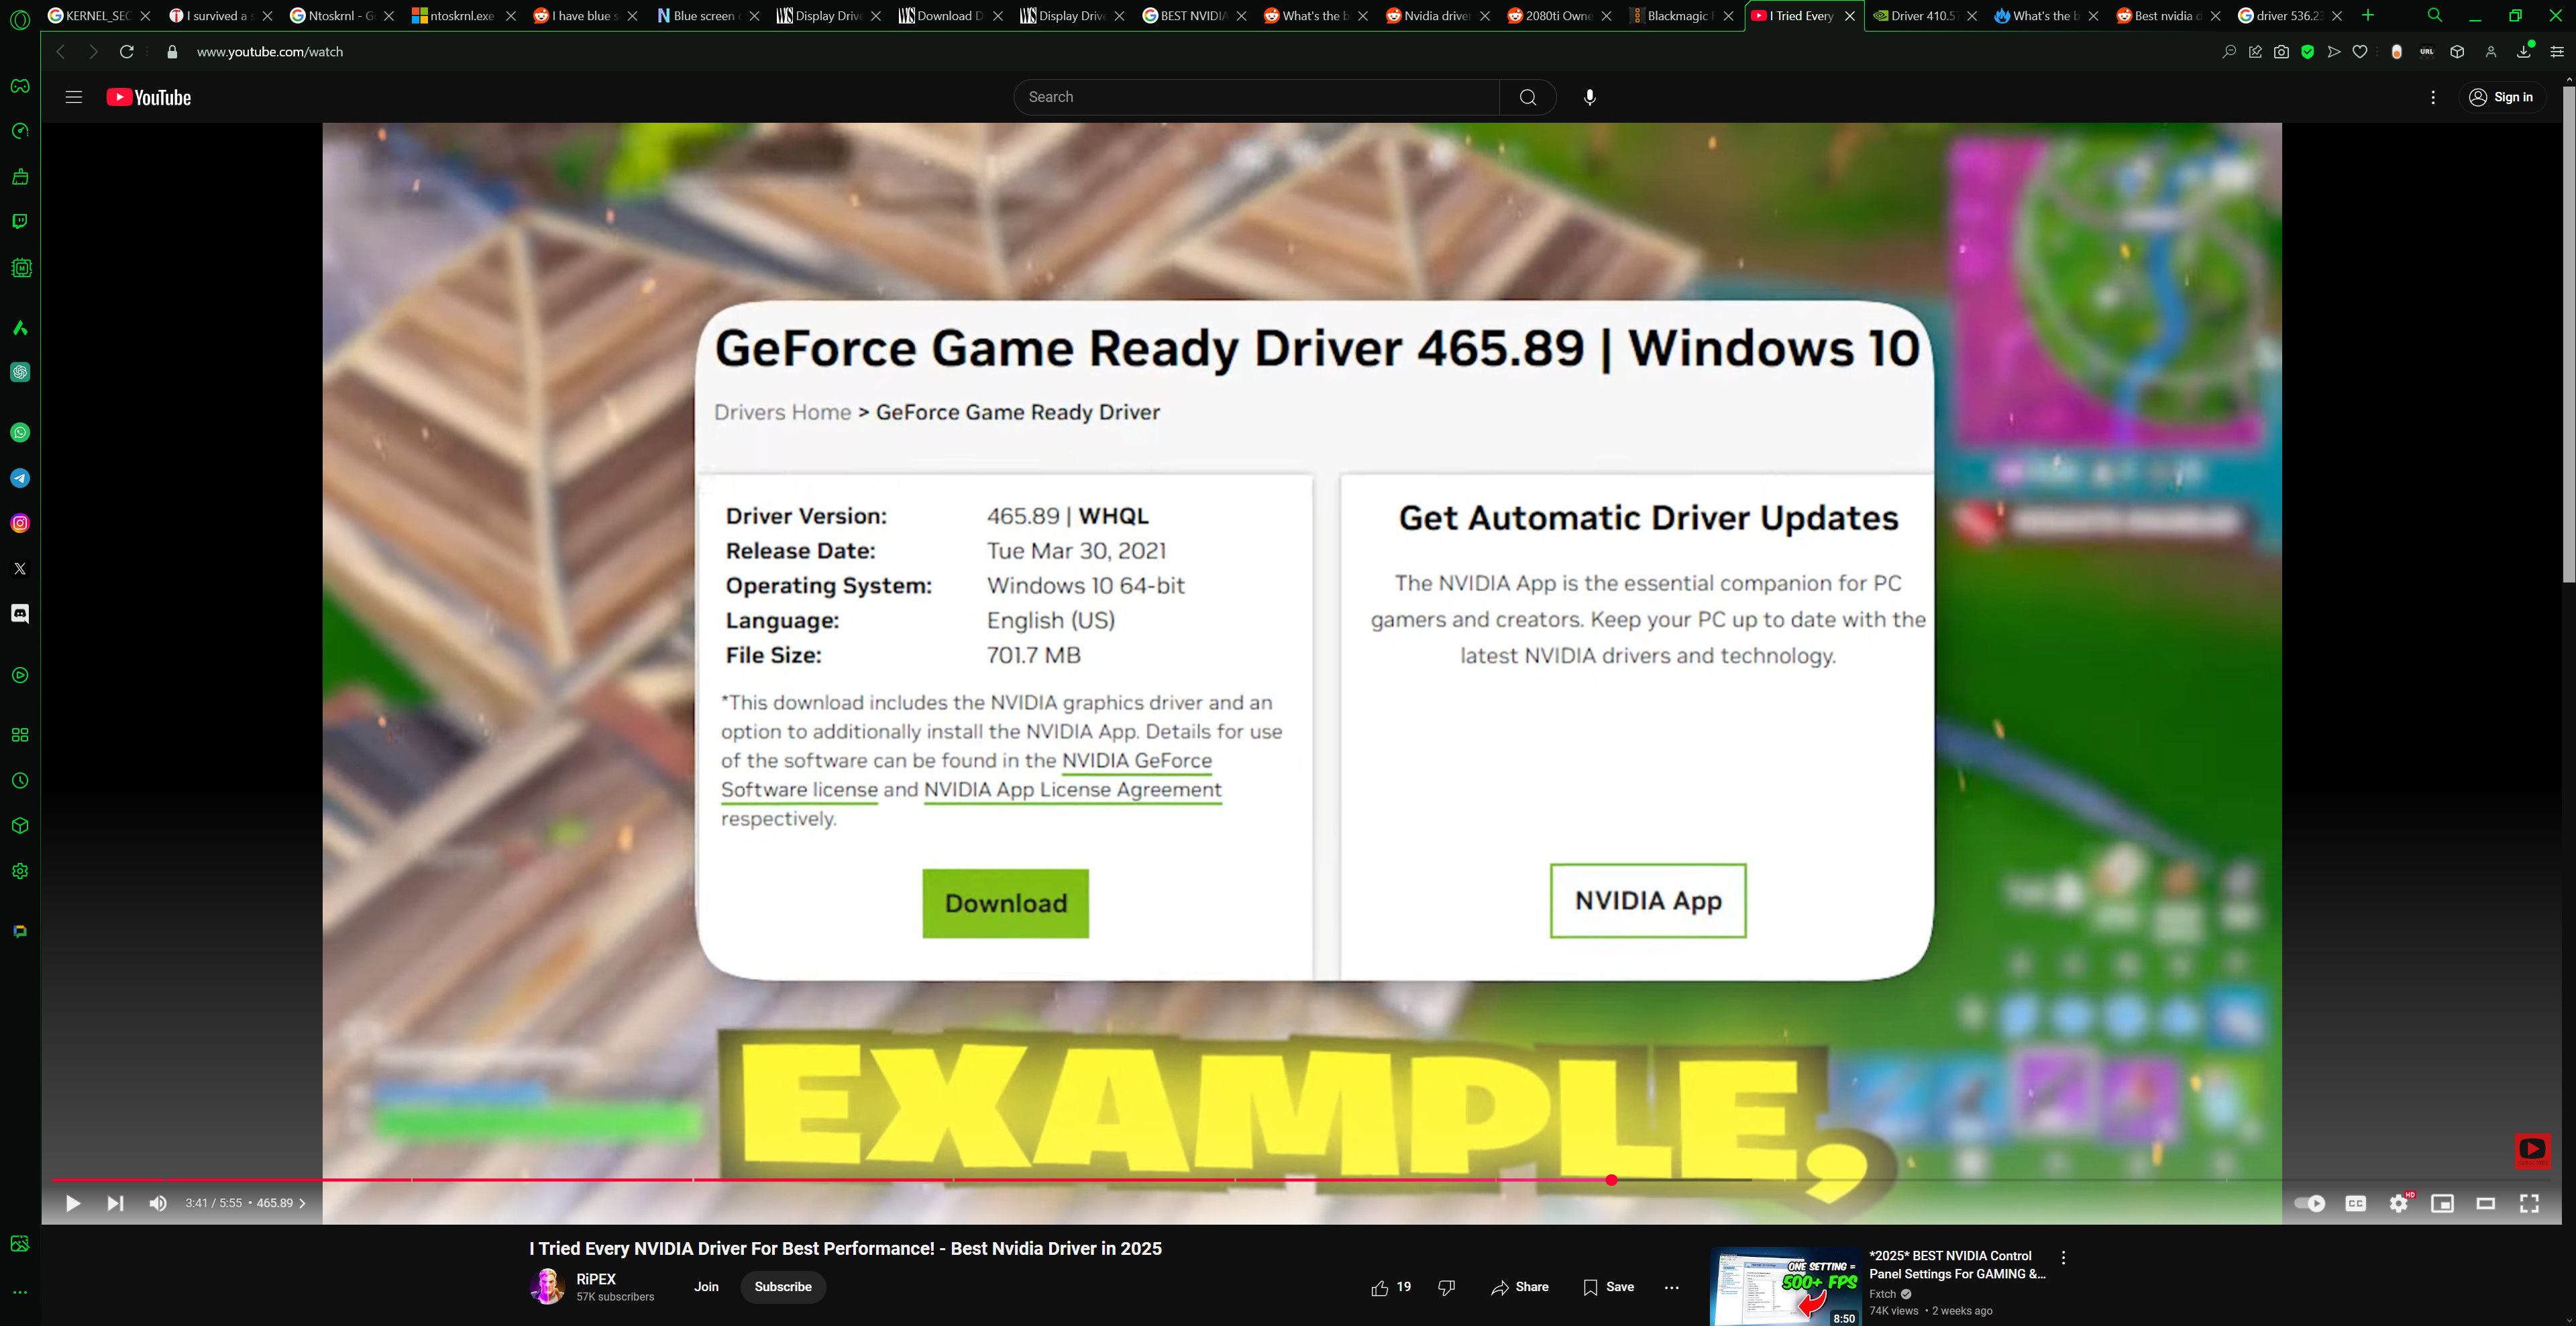
Task: Open X (Twitter) sidebar panel
Action: (x=20, y=568)
